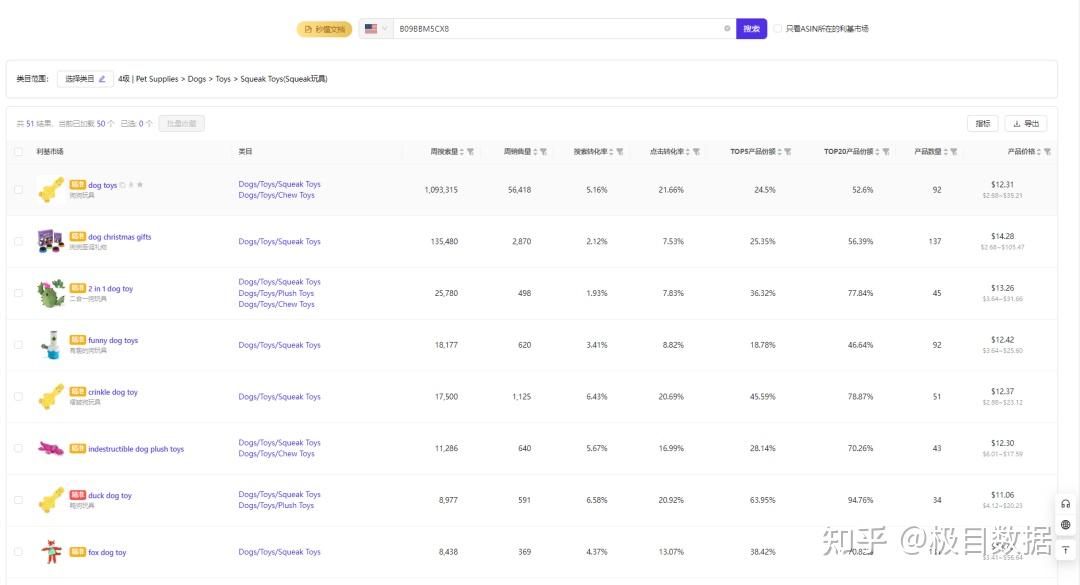Click the star icon beside dog toys

click(140, 185)
